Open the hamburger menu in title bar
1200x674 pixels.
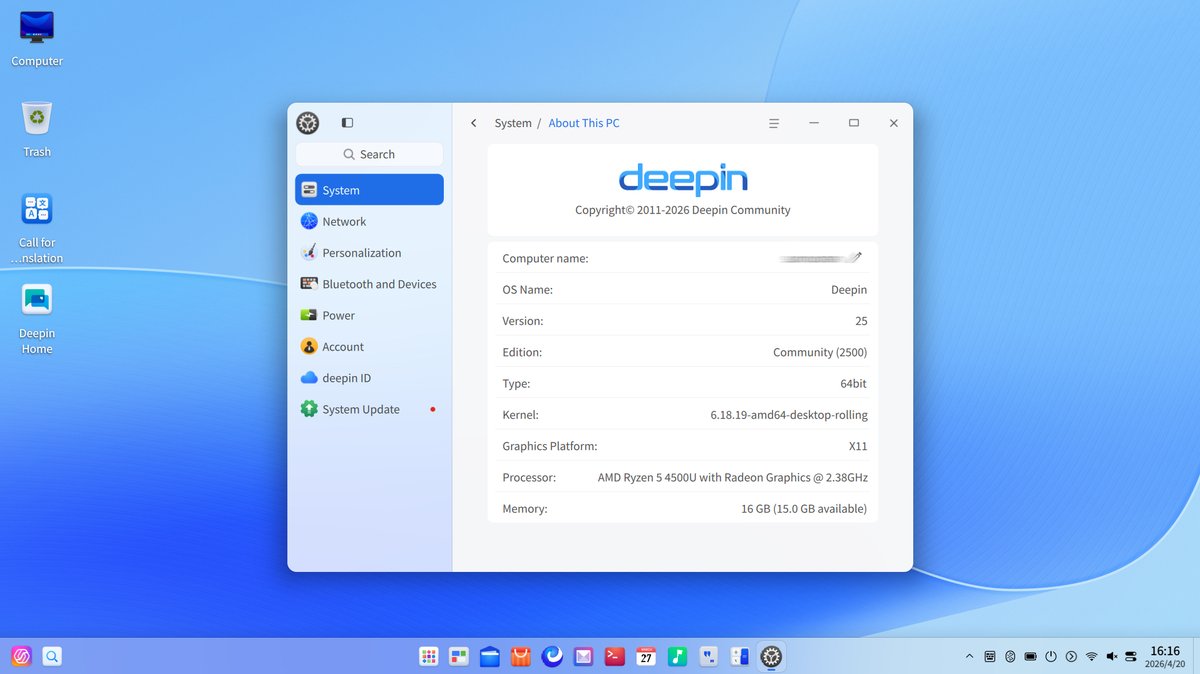coord(773,123)
